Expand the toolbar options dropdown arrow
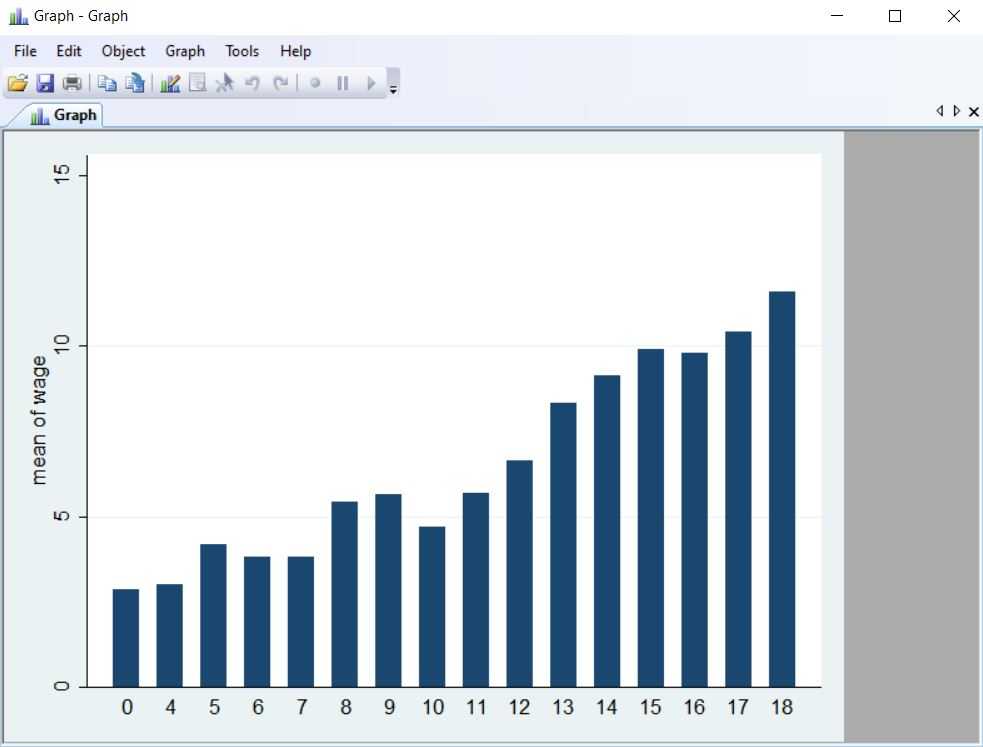 click(393, 88)
